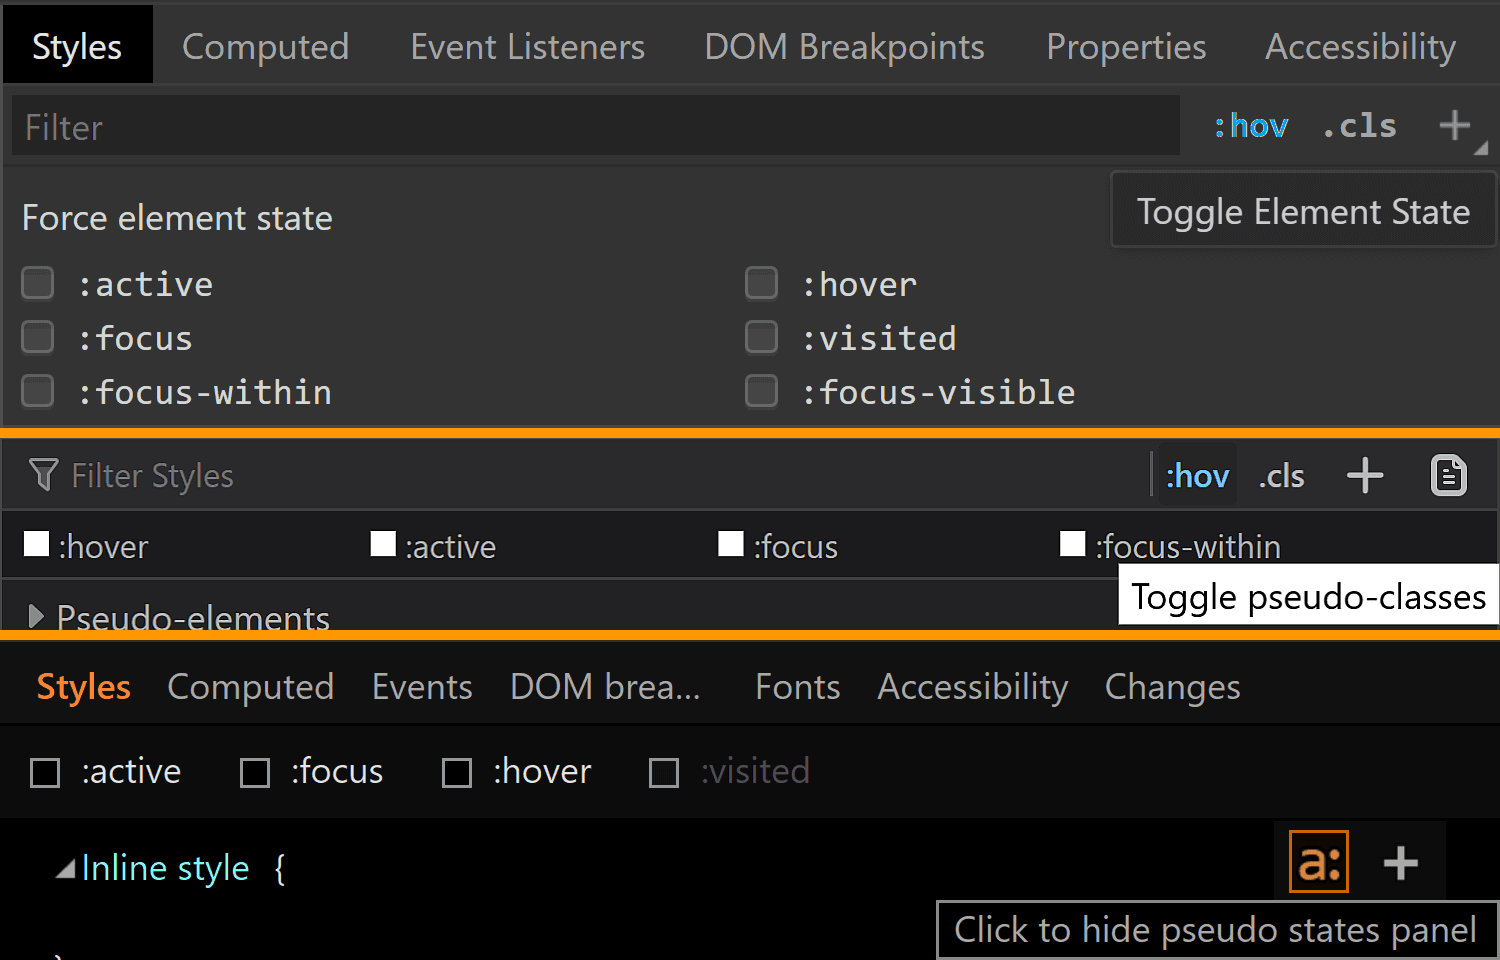The image size is (1500, 960).
Task: Toggle the blue :hov button in top filter bar
Action: click(1251, 126)
